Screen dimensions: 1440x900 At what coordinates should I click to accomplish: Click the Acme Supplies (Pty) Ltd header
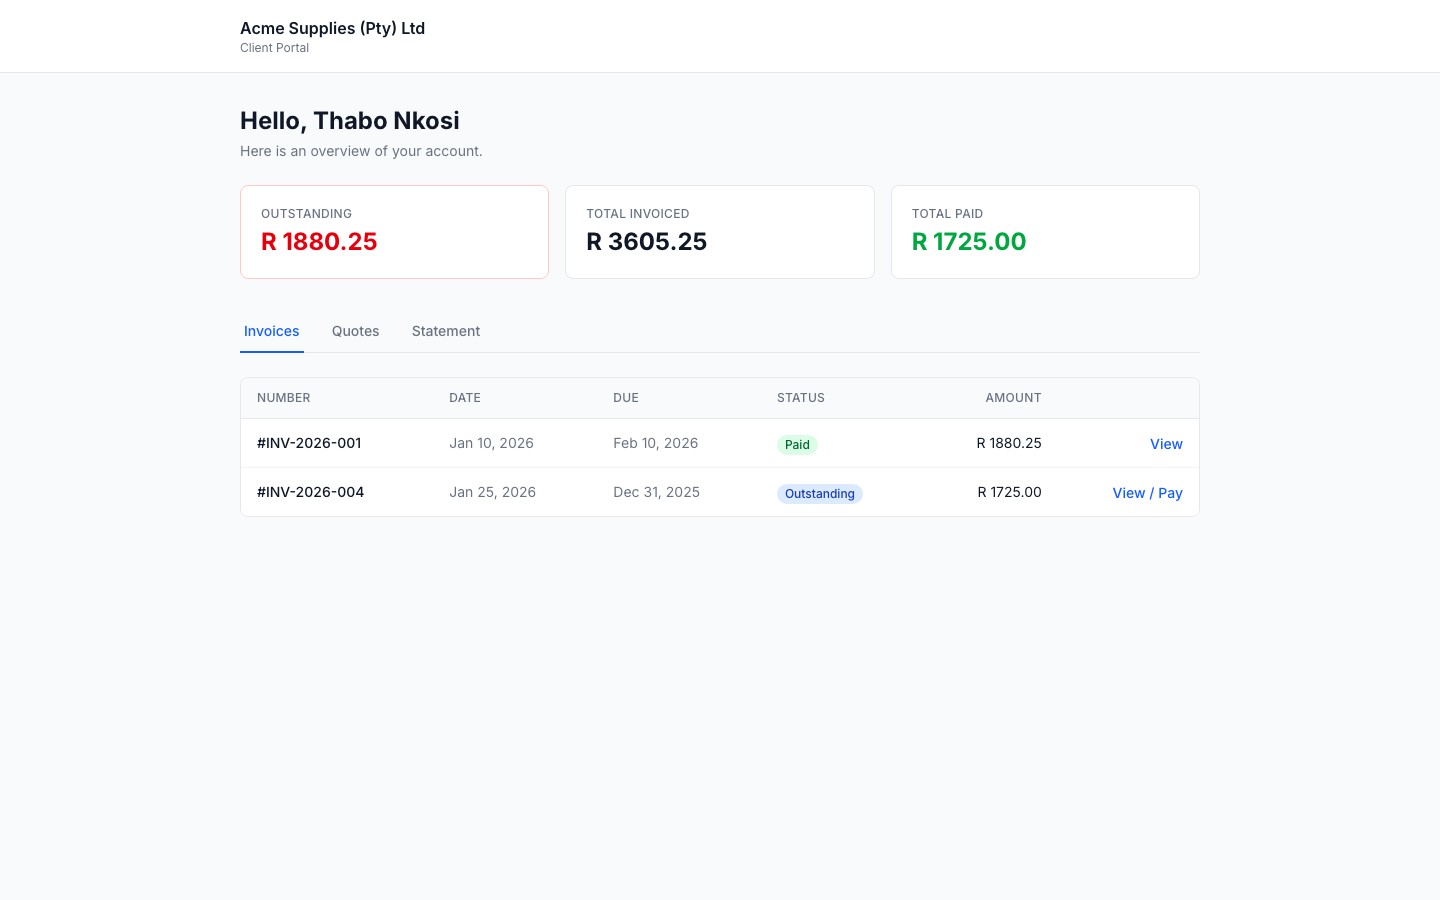(332, 28)
